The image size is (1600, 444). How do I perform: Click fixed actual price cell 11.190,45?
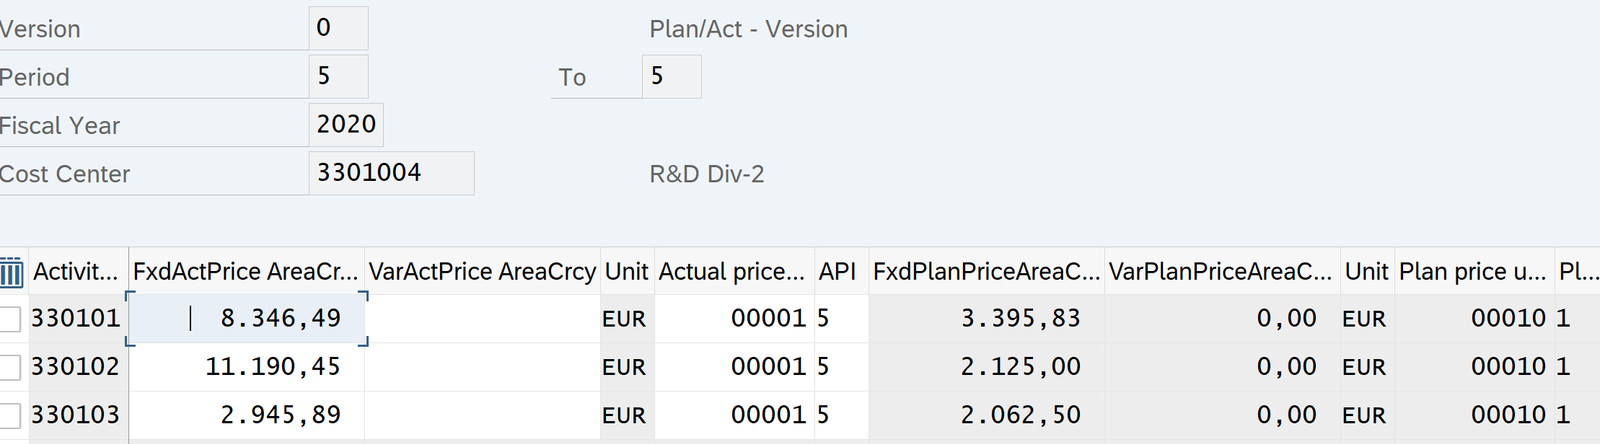(246, 367)
